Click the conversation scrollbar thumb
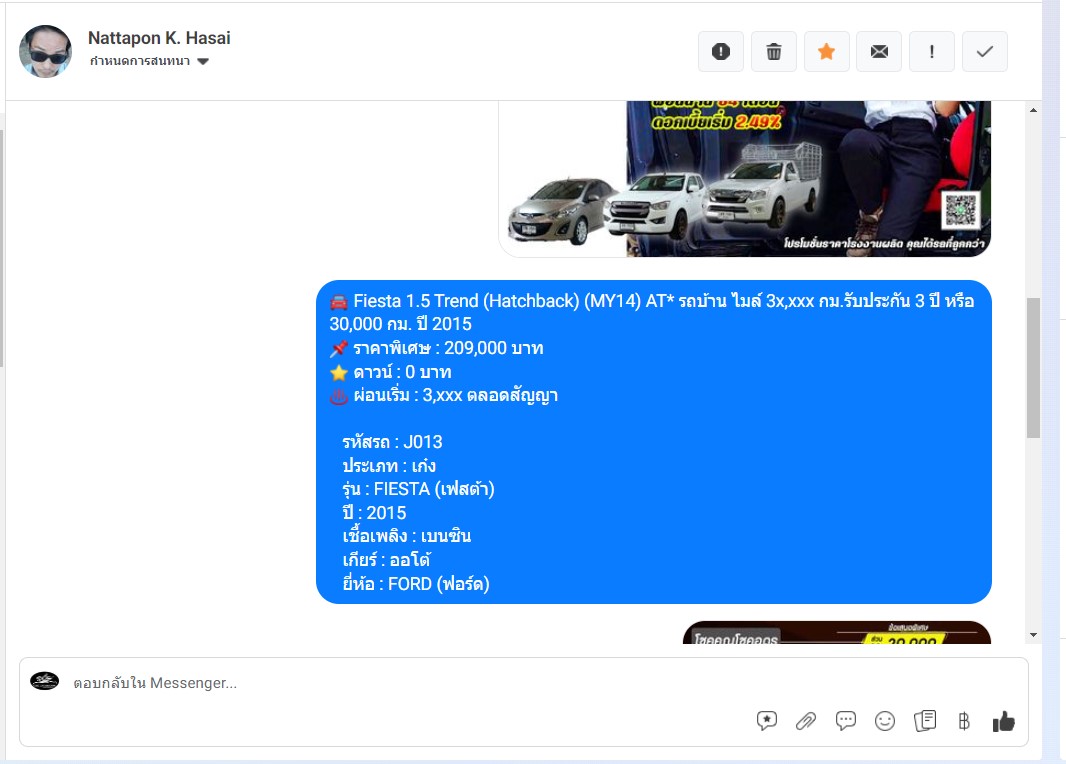Screen dimensions: 1066x764 [x=1033, y=368]
